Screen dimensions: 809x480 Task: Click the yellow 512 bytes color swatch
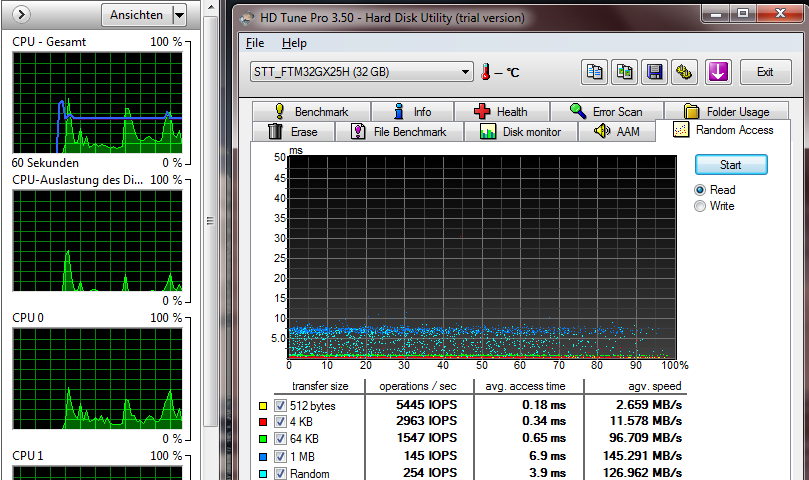(x=263, y=406)
